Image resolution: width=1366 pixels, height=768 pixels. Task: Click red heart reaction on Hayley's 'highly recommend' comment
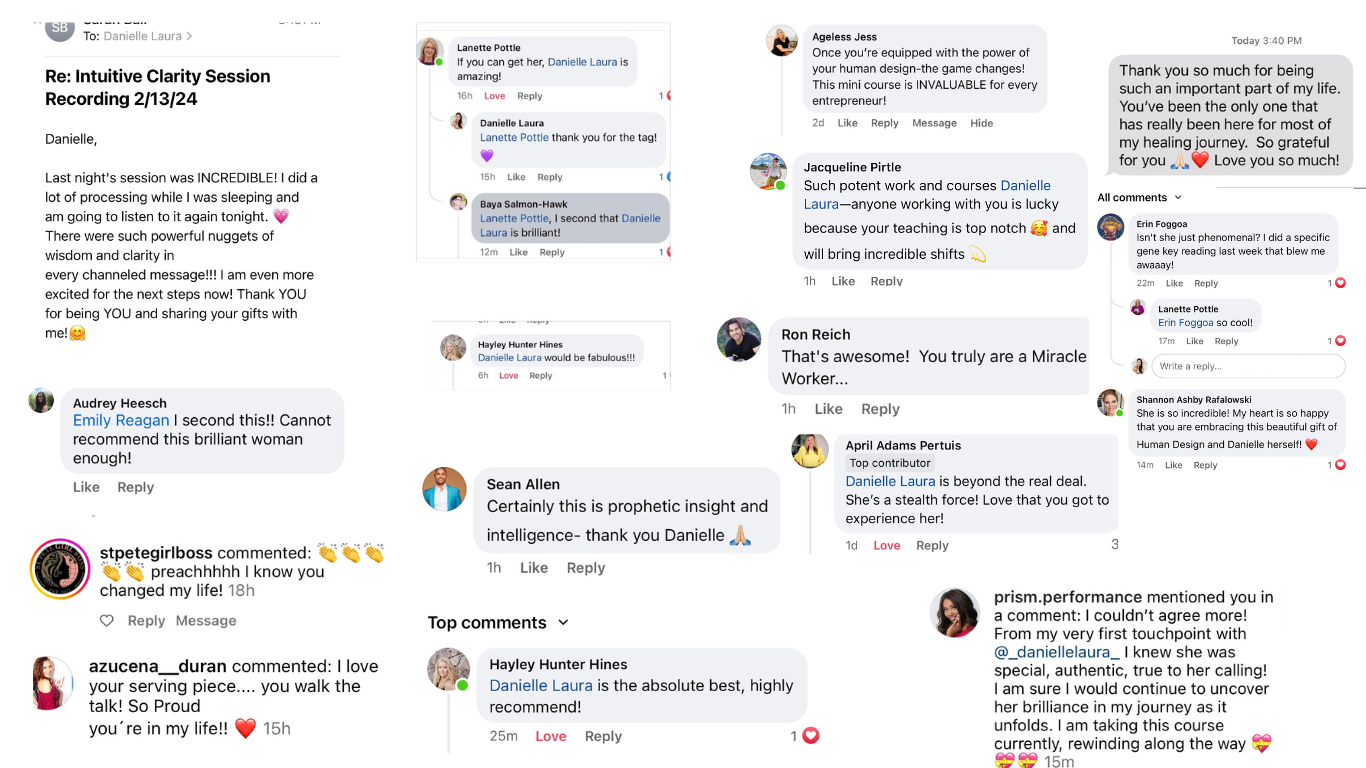(811, 736)
